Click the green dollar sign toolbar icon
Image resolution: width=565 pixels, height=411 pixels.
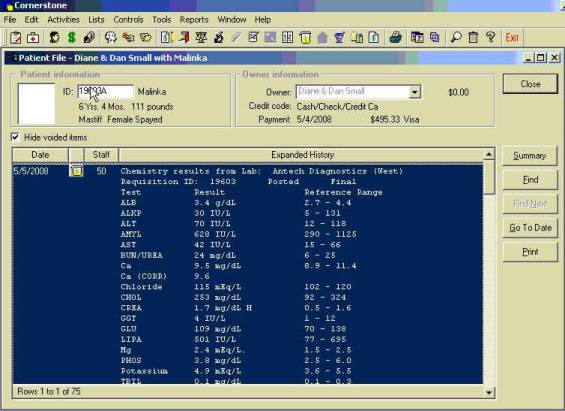(x=72, y=37)
